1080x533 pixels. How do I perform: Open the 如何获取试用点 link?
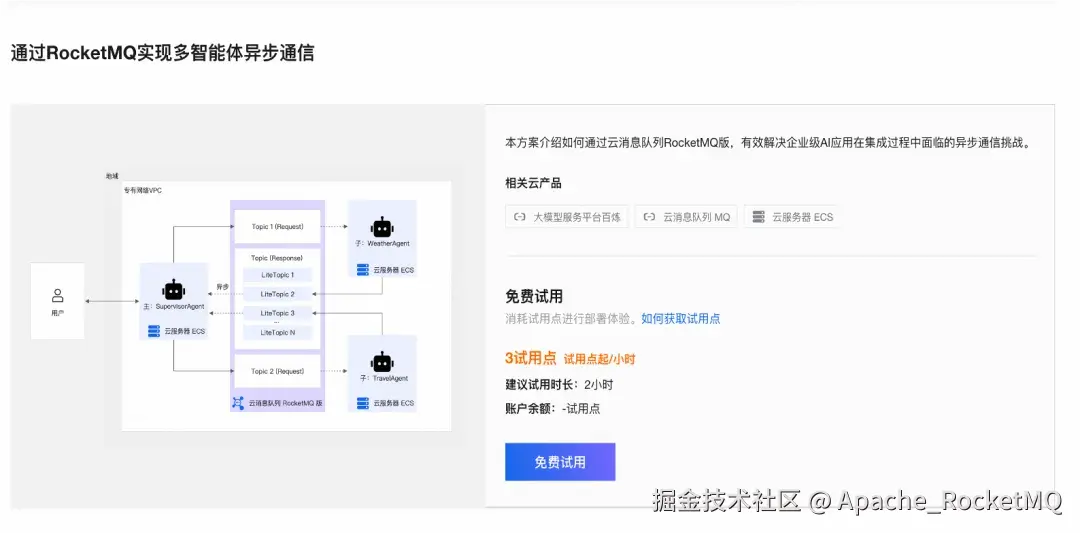pos(681,319)
